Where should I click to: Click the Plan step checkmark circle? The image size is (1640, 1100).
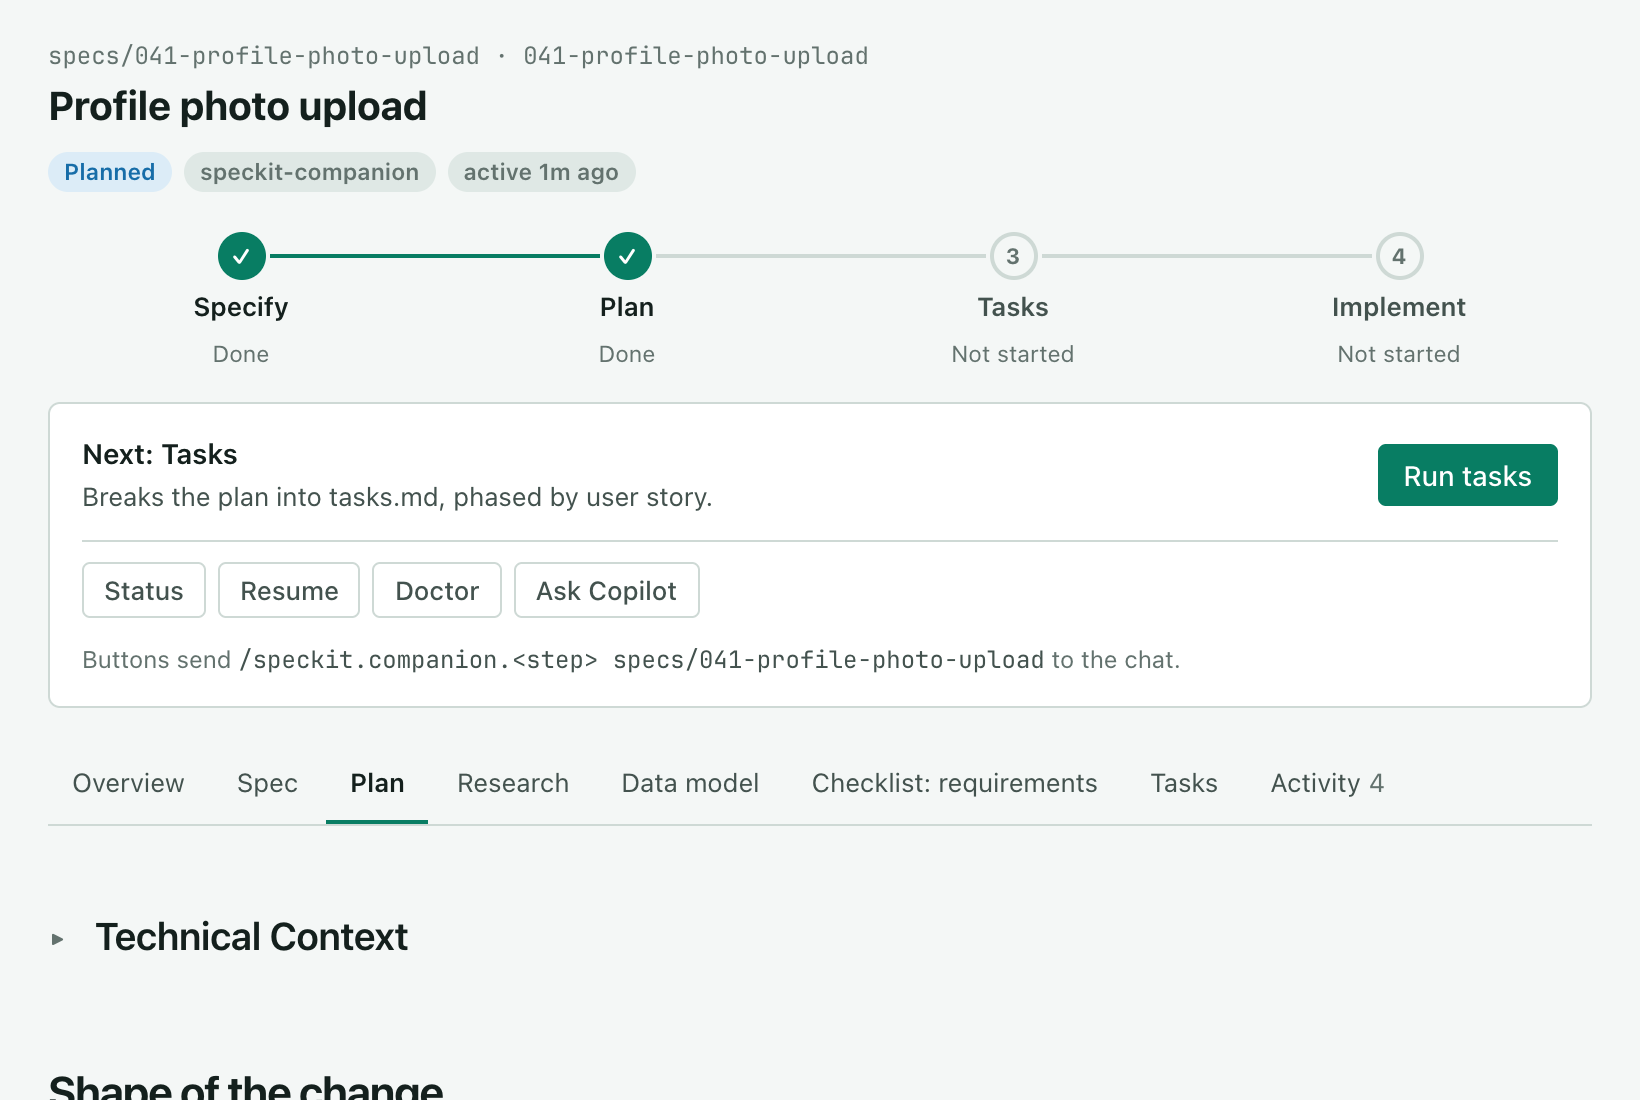tap(627, 256)
